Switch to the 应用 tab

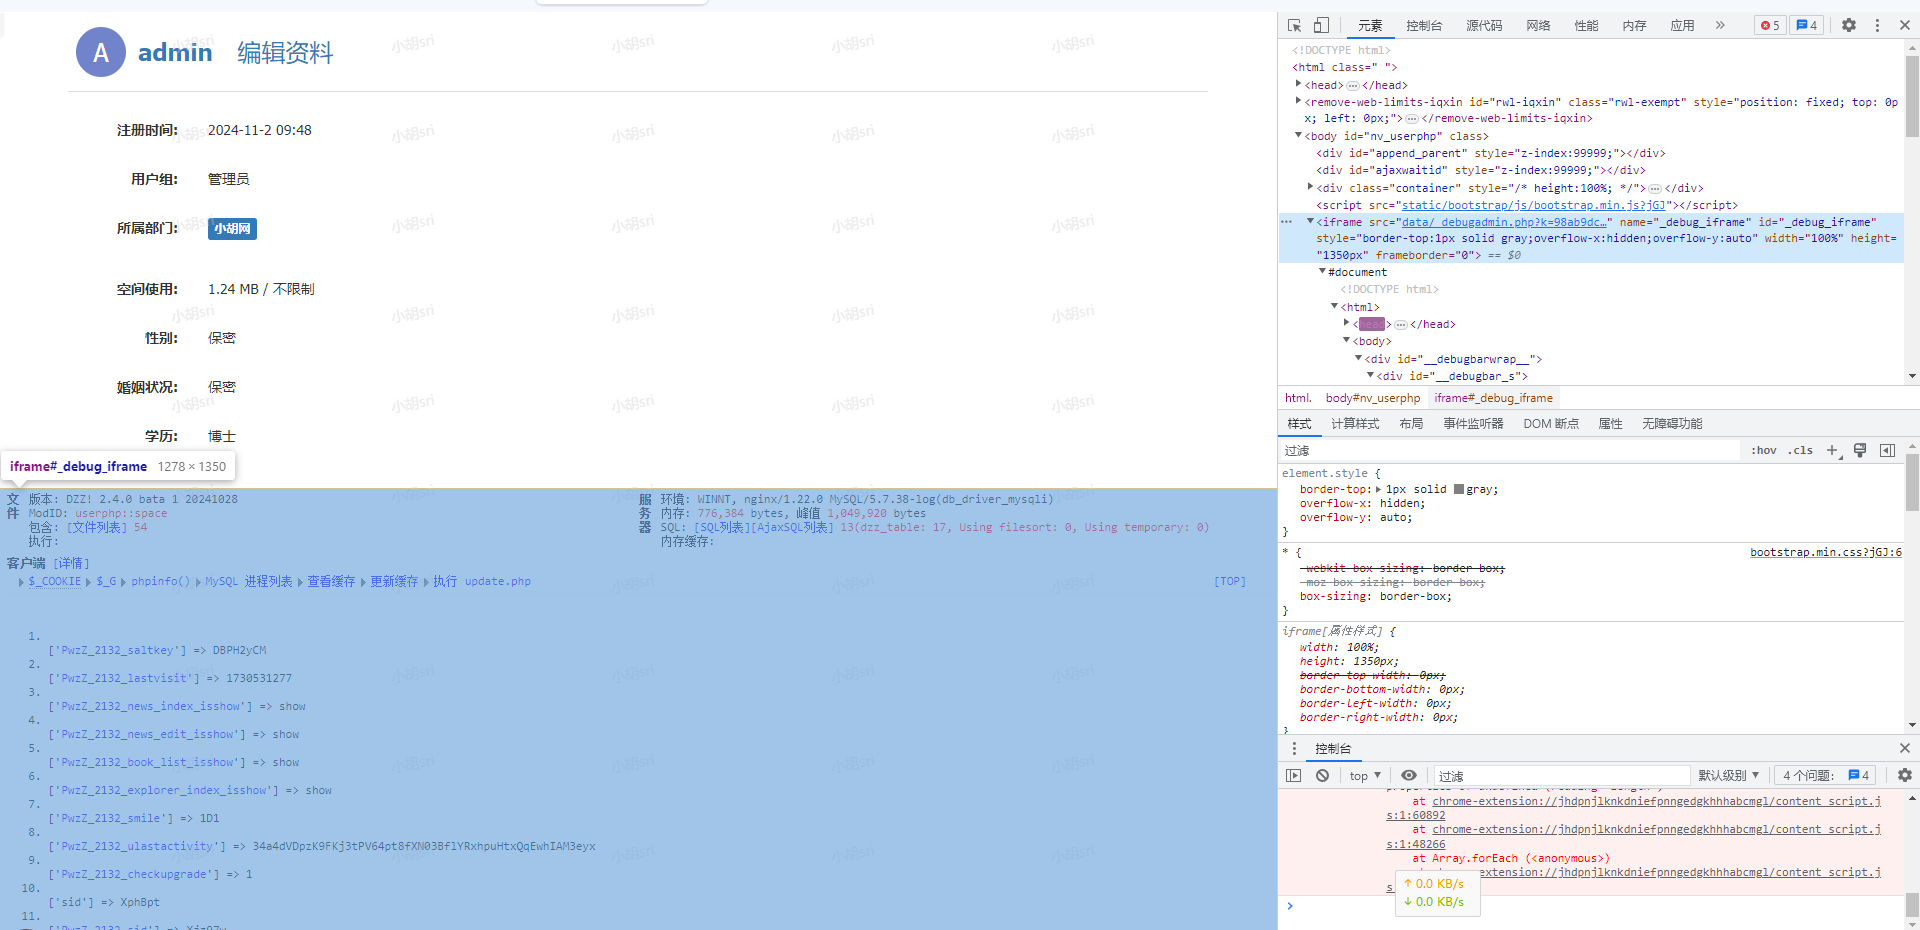[x=1682, y=26]
